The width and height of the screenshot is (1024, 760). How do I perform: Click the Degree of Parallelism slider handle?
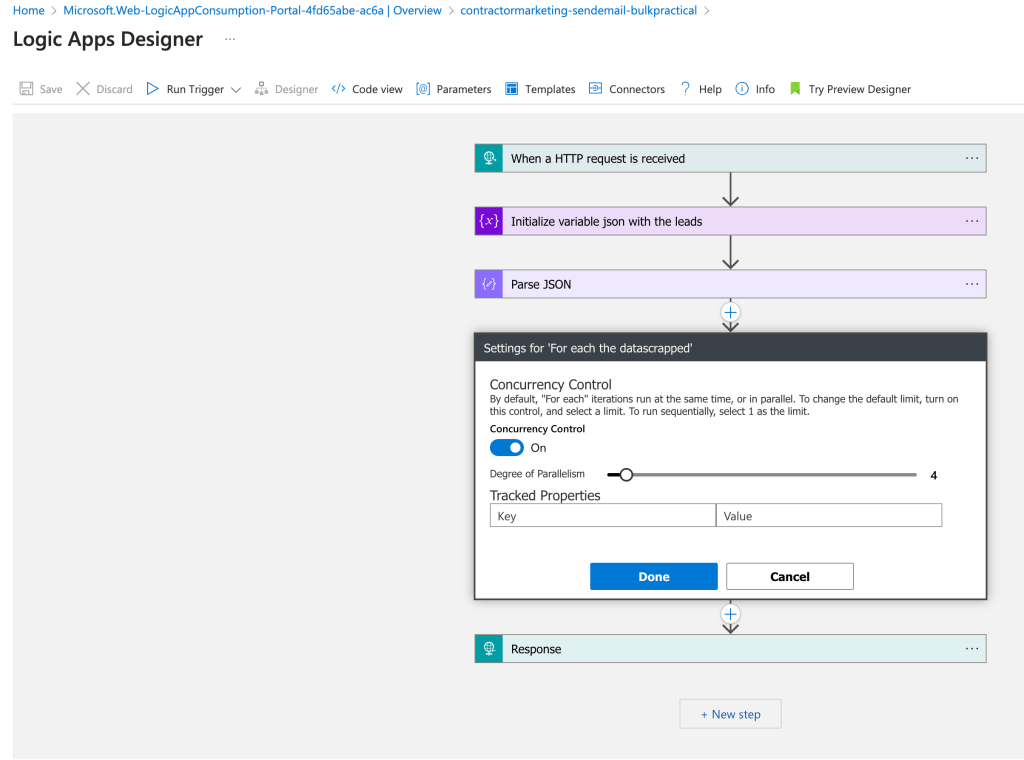coord(626,475)
